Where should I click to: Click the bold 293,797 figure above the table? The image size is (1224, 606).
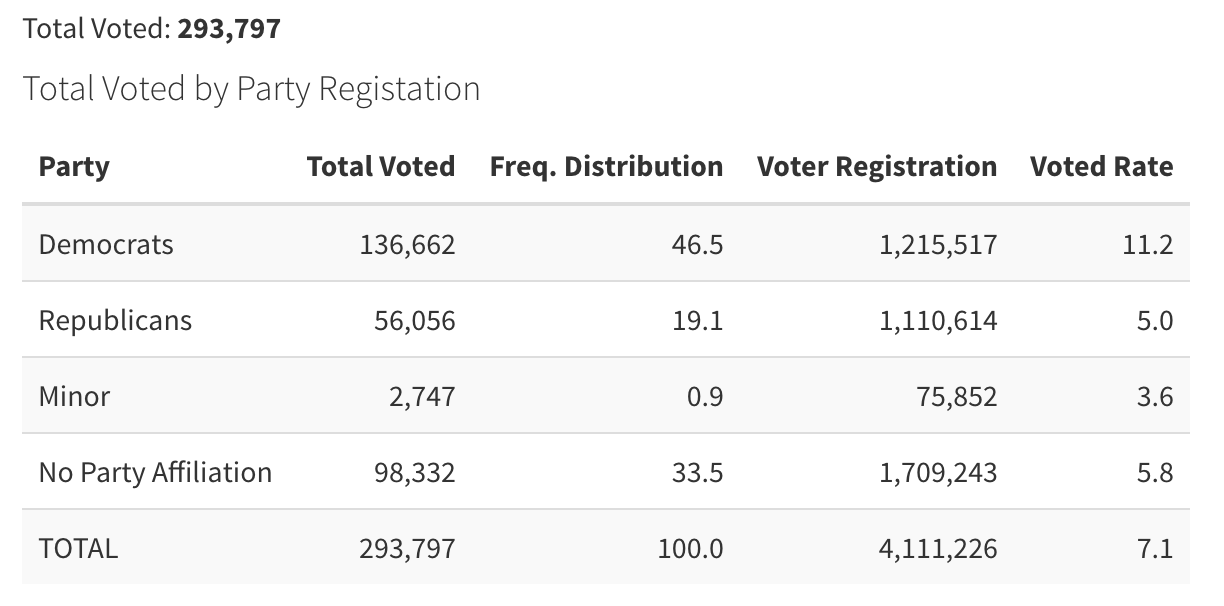click(x=229, y=28)
